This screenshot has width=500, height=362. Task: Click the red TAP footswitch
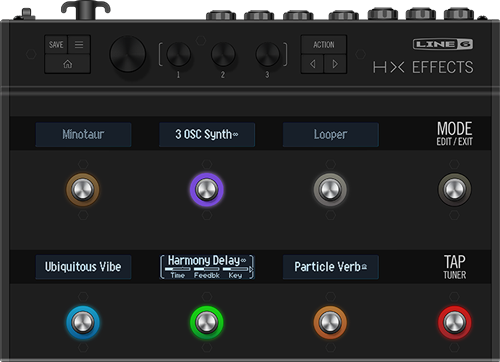(455, 322)
